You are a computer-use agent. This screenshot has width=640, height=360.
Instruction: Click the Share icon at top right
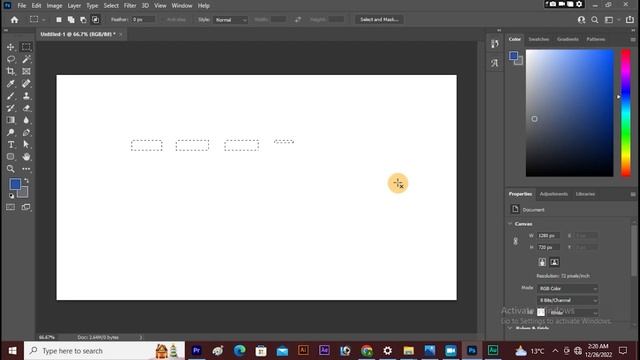coord(629,20)
